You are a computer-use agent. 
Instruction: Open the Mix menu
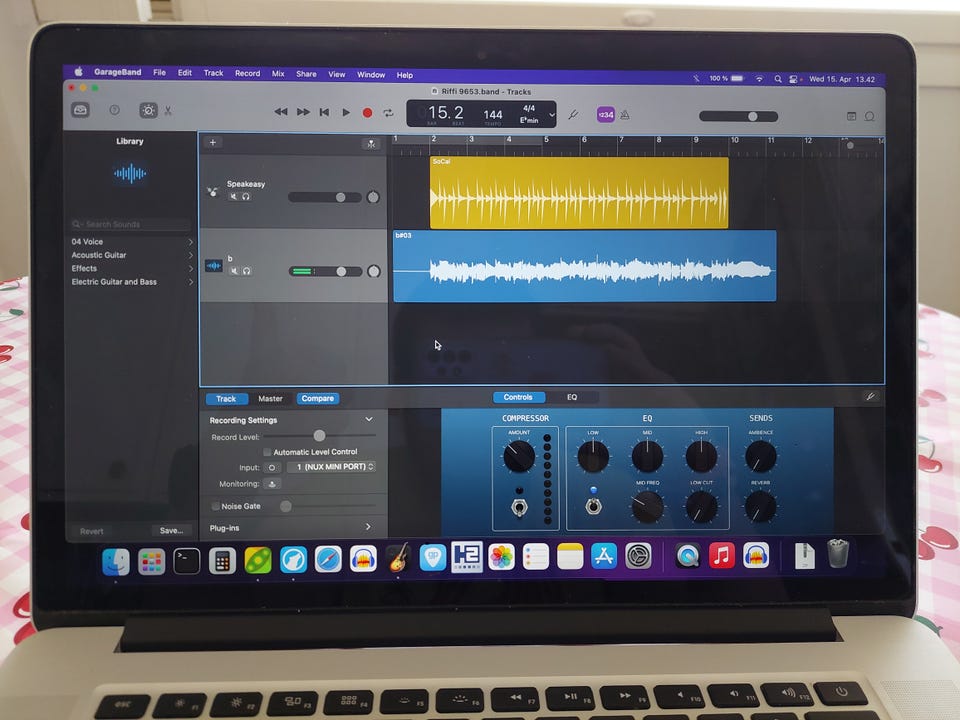tap(278, 73)
